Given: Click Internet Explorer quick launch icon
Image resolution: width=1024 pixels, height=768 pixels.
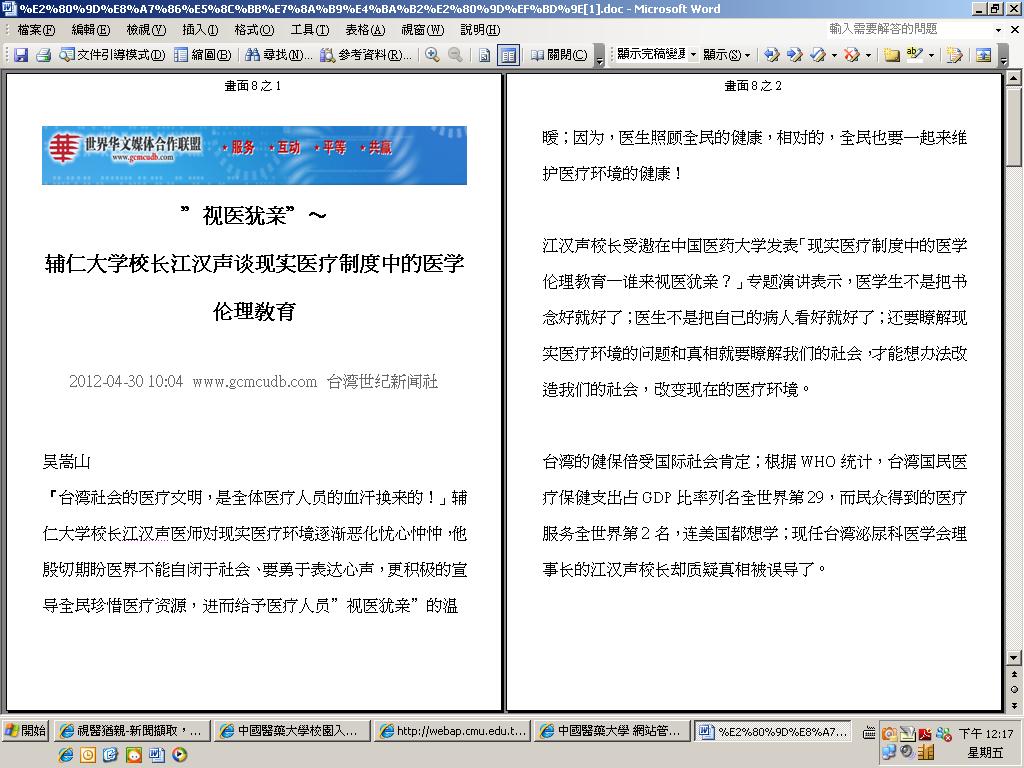Looking at the screenshot, I should [x=65, y=755].
